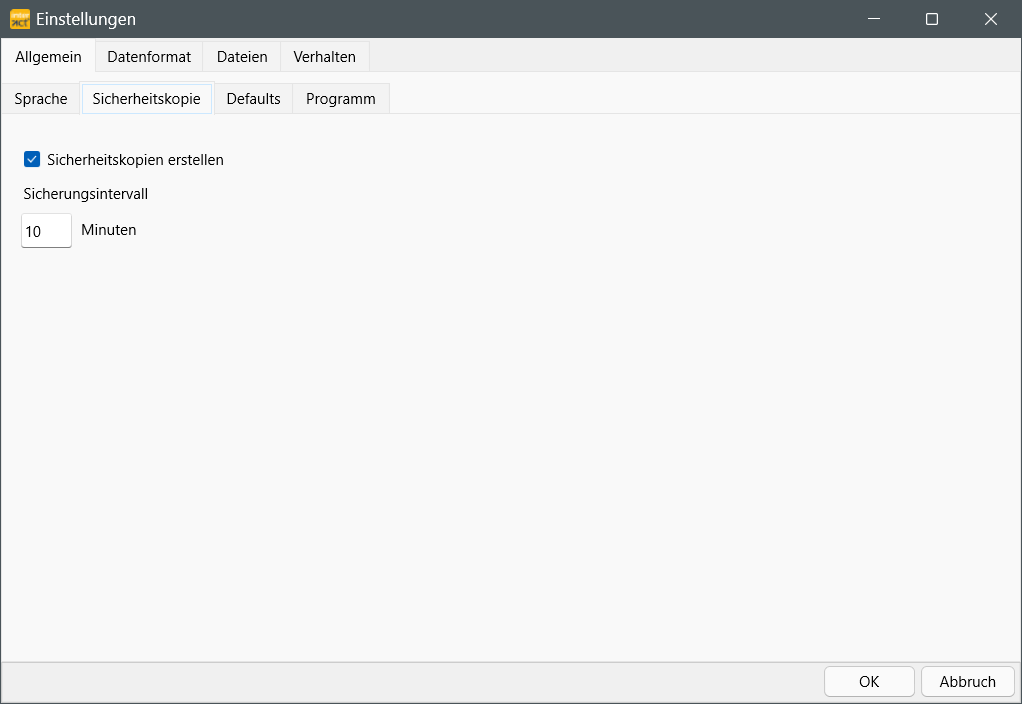The height and width of the screenshot is (704, 1022).
Task: Click the Minuten label text
Action: click(109, 229)
